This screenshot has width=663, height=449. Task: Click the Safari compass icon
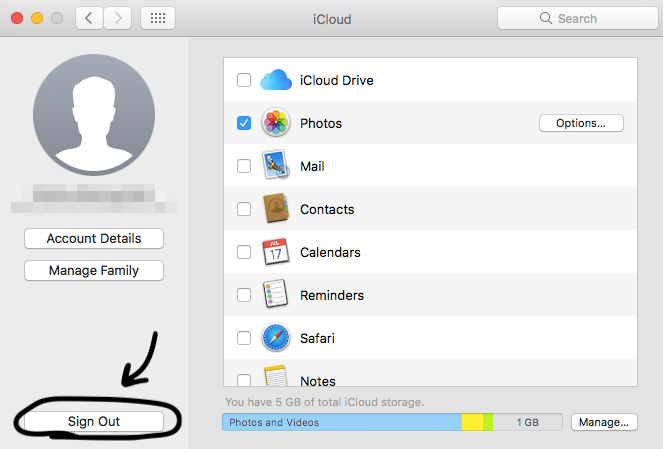(x=276, y=337)
